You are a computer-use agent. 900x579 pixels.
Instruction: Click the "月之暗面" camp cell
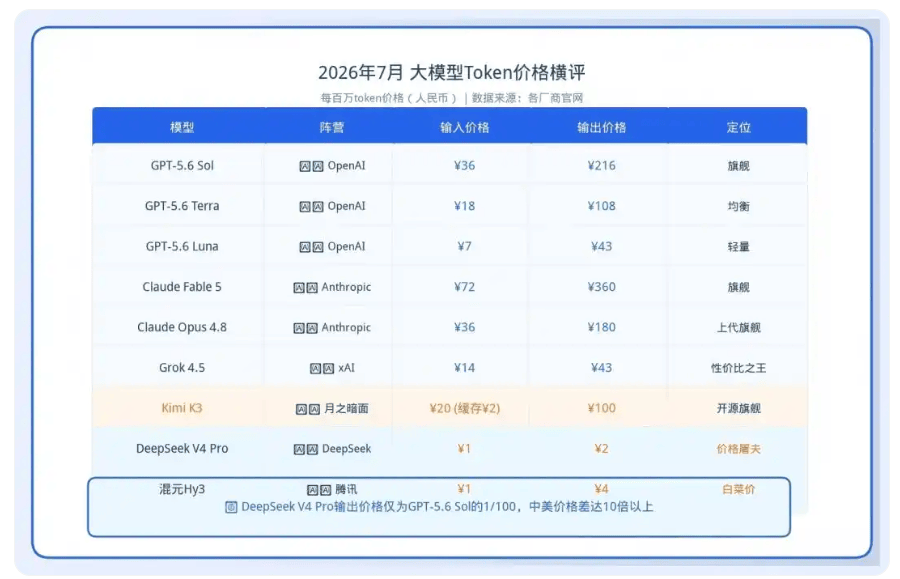(332, 409)
